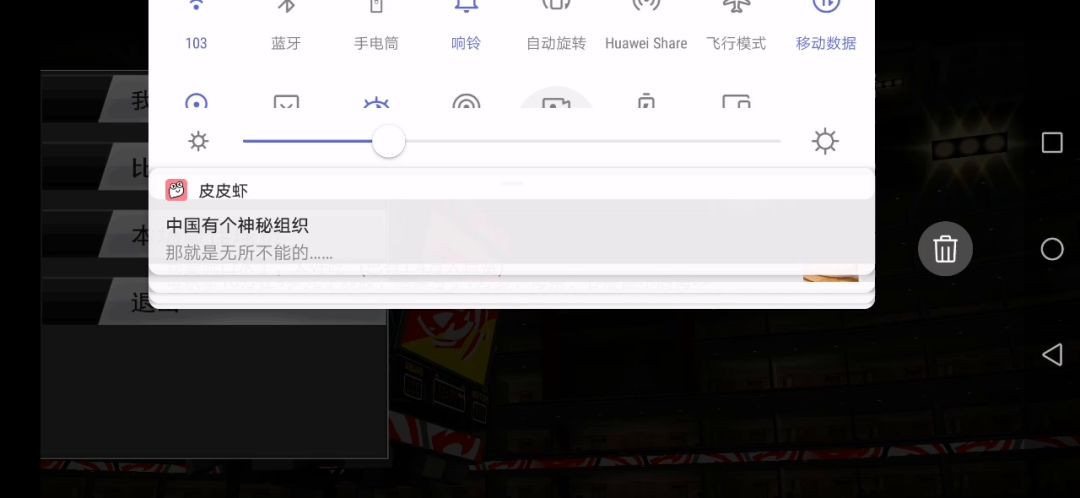The height and width of the screenshot is (498, 1080).
Task: Click the brightness slider handle
Action: tap(388, 141)
